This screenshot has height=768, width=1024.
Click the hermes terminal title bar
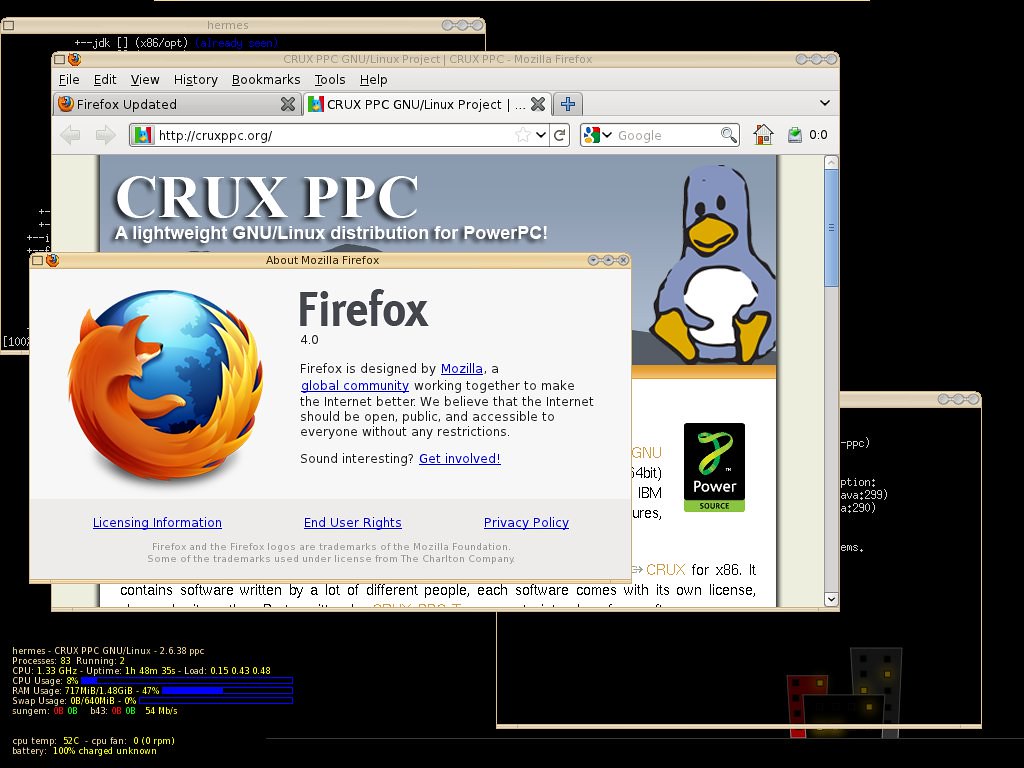pyautogui.click(x=227, y=25)
